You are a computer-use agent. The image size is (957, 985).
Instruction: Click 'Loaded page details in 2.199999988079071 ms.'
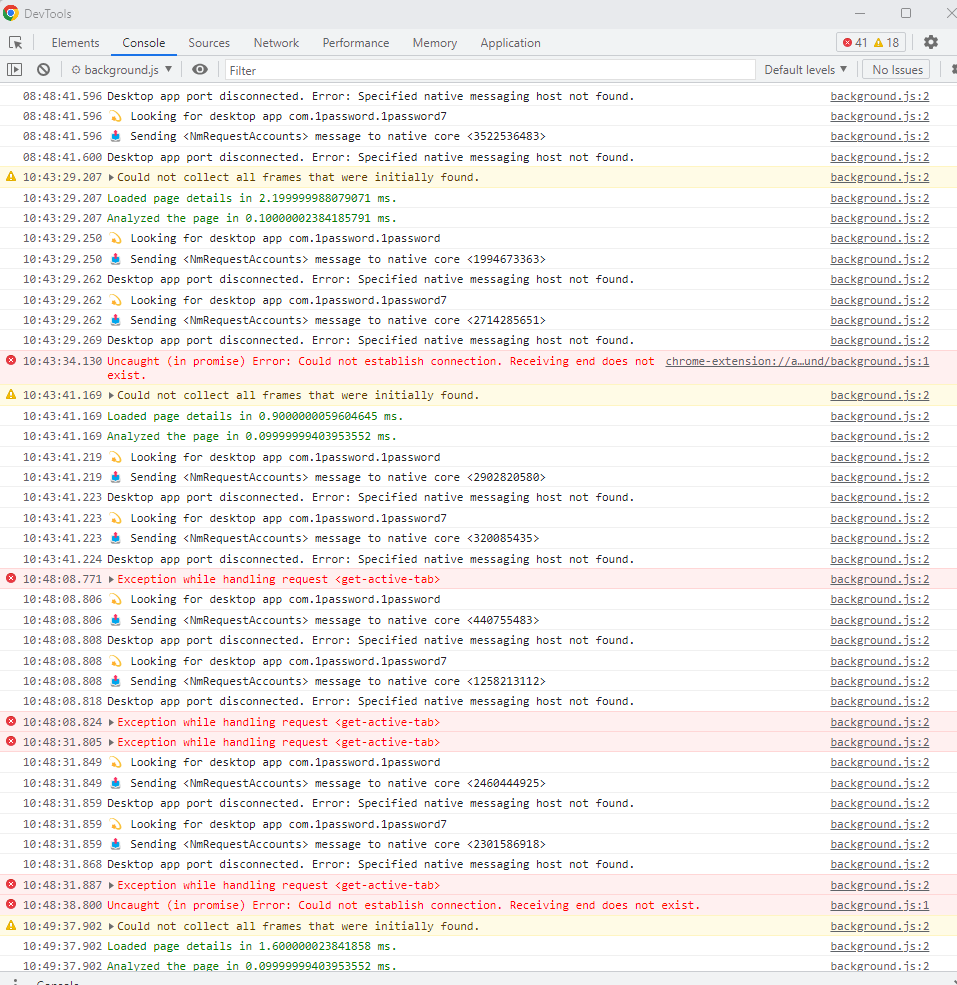tap(252, 198)
